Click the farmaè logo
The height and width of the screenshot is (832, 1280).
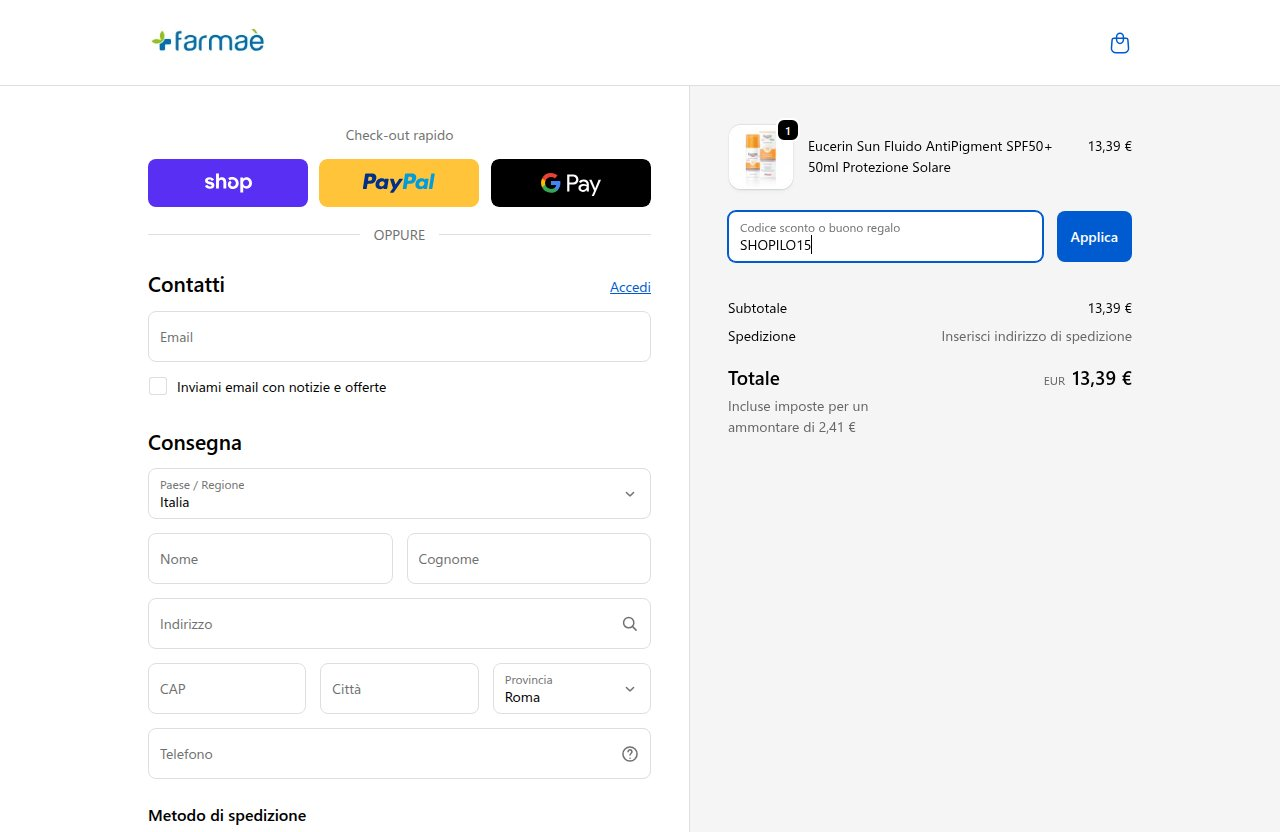208,41
